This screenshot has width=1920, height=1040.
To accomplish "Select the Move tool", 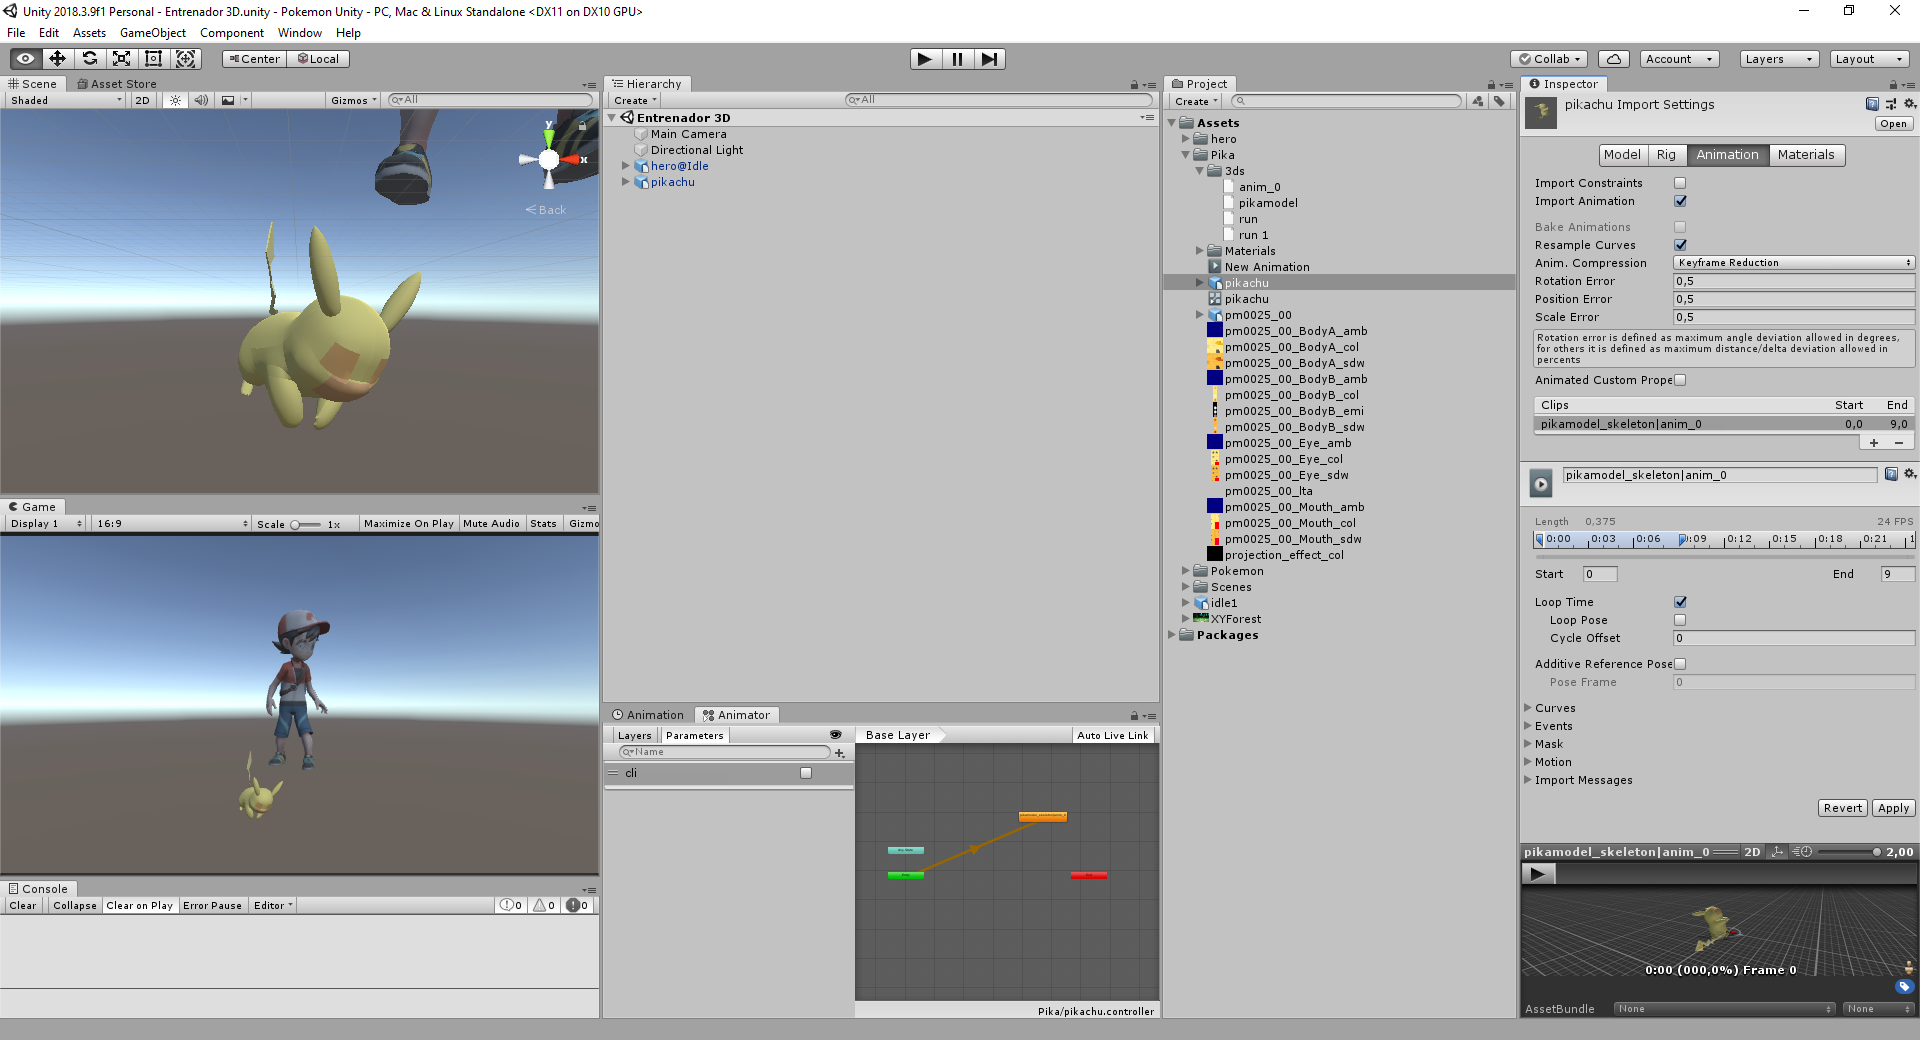I will pyautogui.click(x=57, y=59).
